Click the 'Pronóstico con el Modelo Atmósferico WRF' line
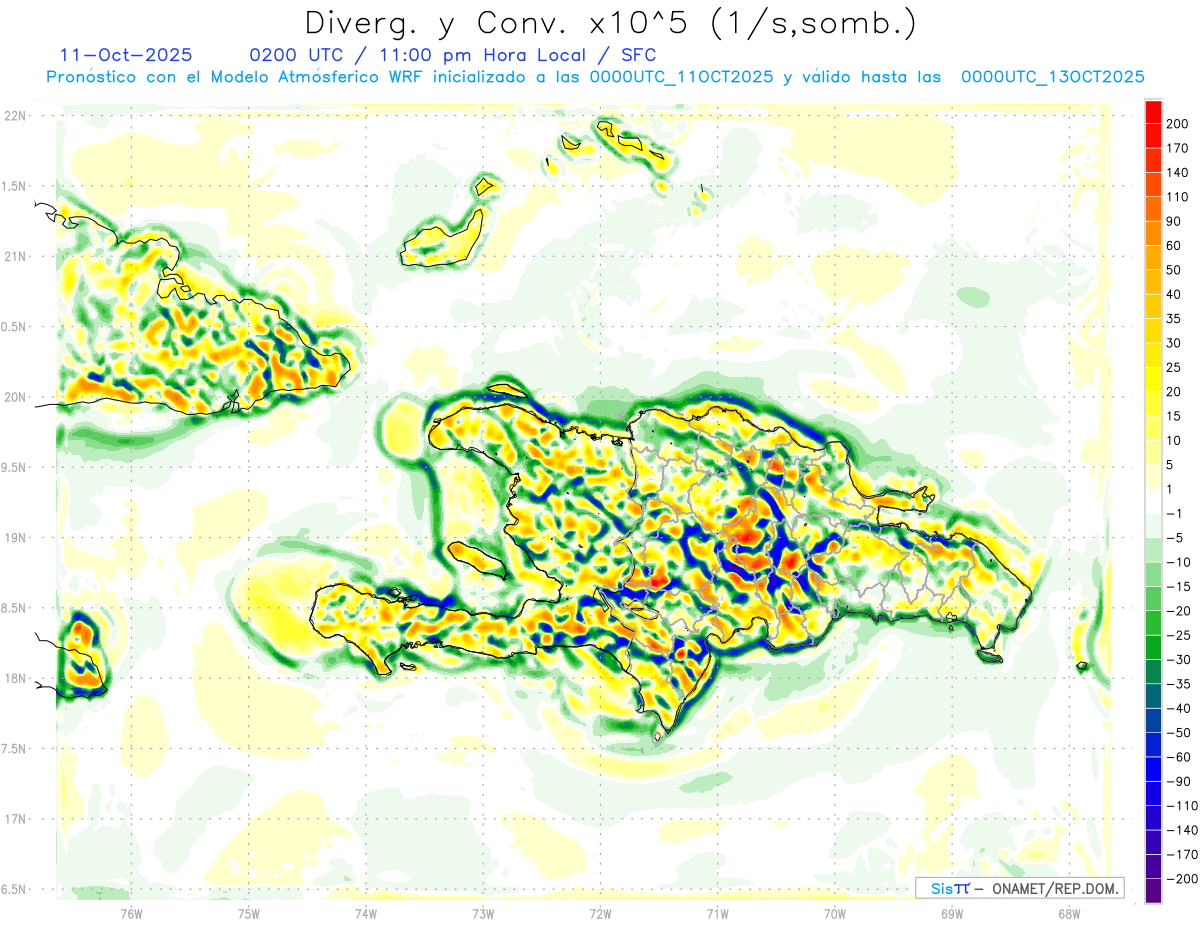The height and width of the screenshot is (927, 1200). (x=596, y=77)
